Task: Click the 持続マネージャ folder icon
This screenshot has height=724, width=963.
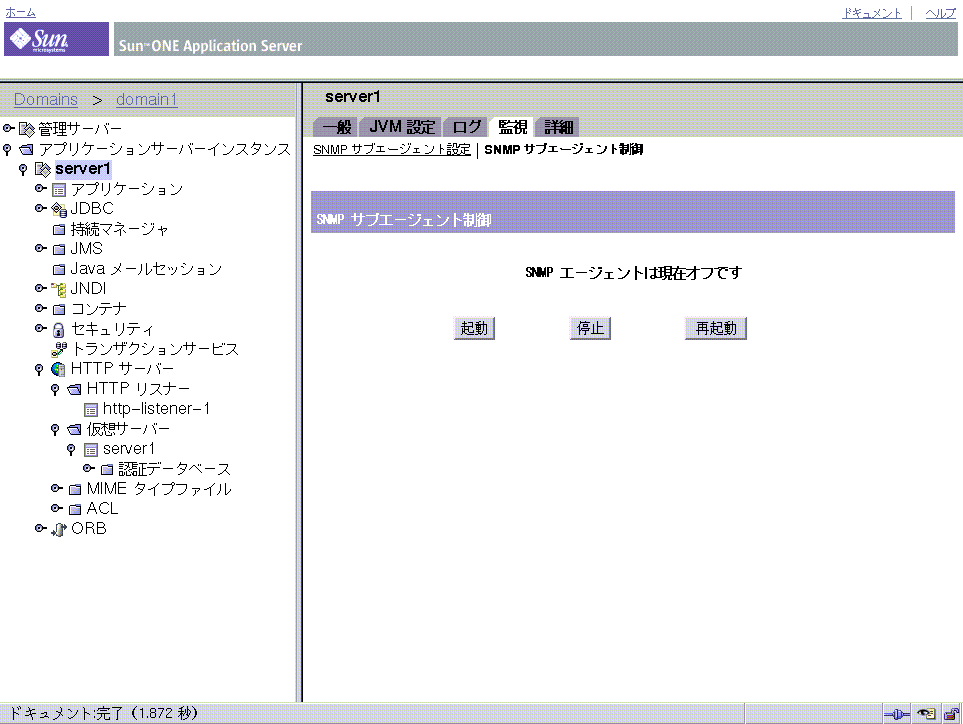Action: click(x=59, y=230)
